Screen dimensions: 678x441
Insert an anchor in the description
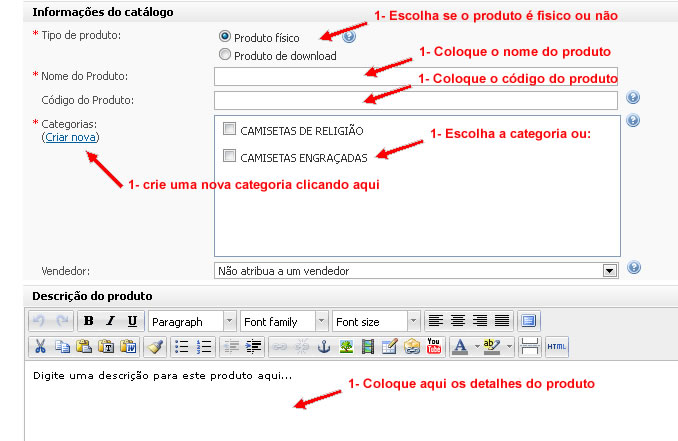[323, 347]
